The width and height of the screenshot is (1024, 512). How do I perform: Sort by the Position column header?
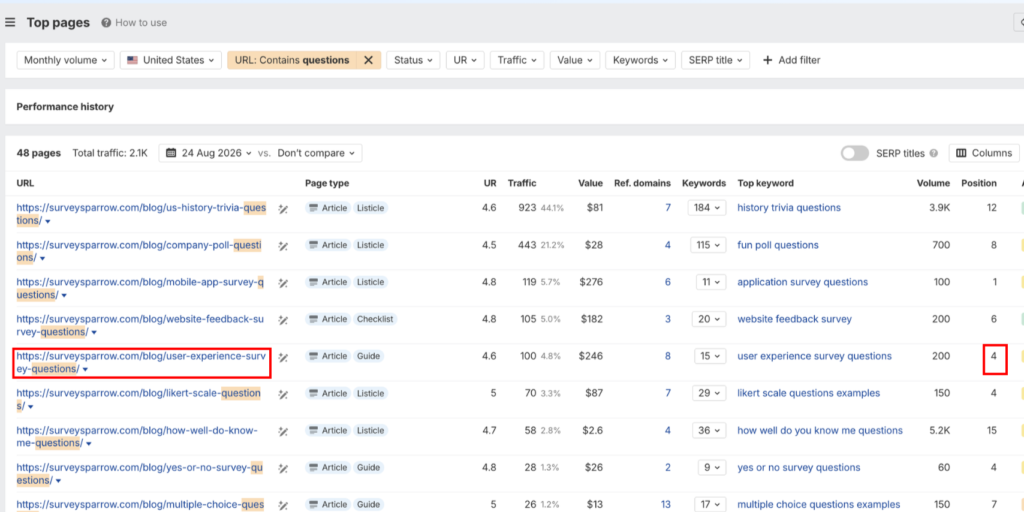(979, 184)
